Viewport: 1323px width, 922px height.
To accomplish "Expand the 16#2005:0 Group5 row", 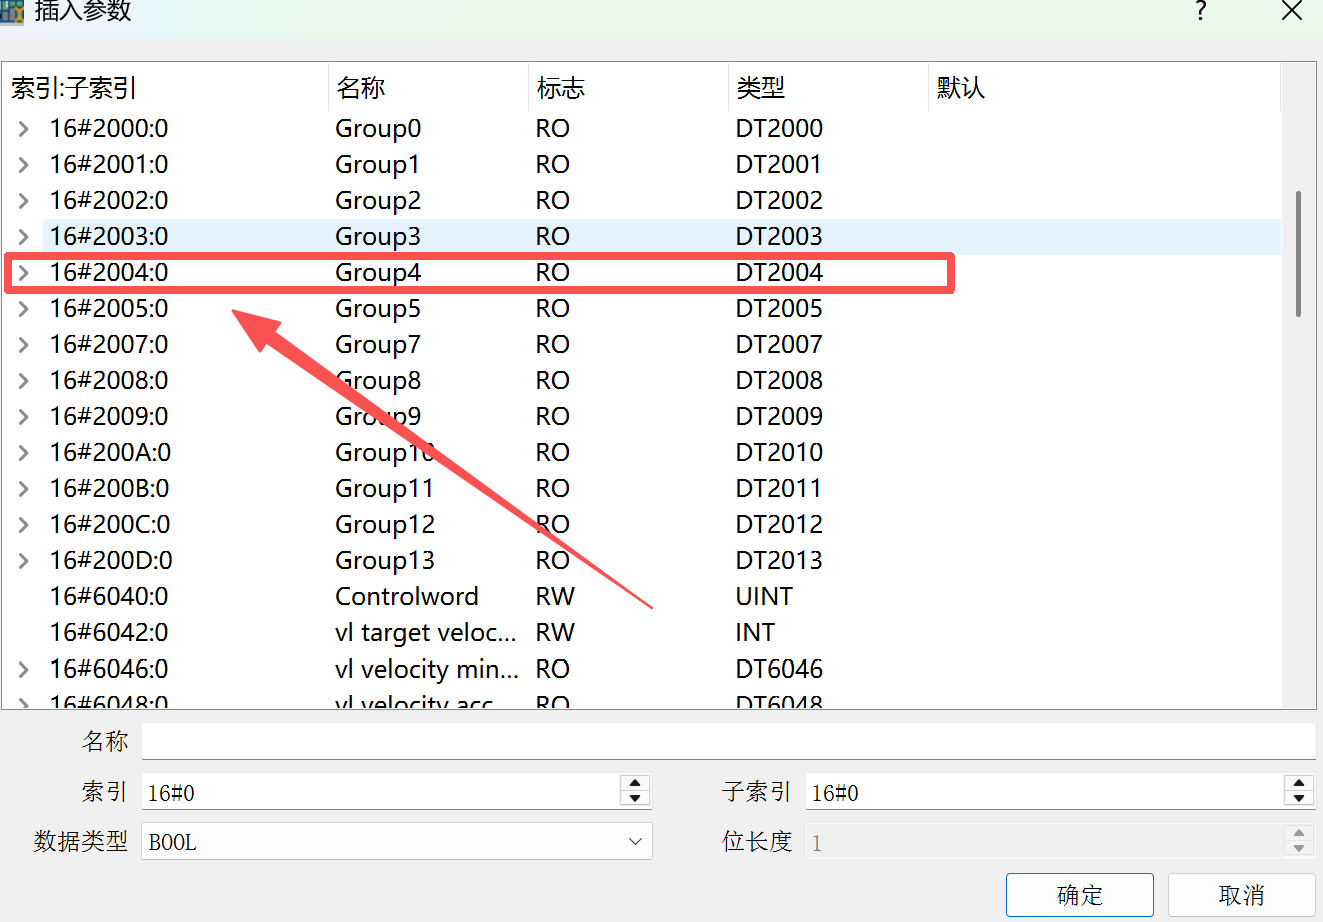I will pos(23,309).
